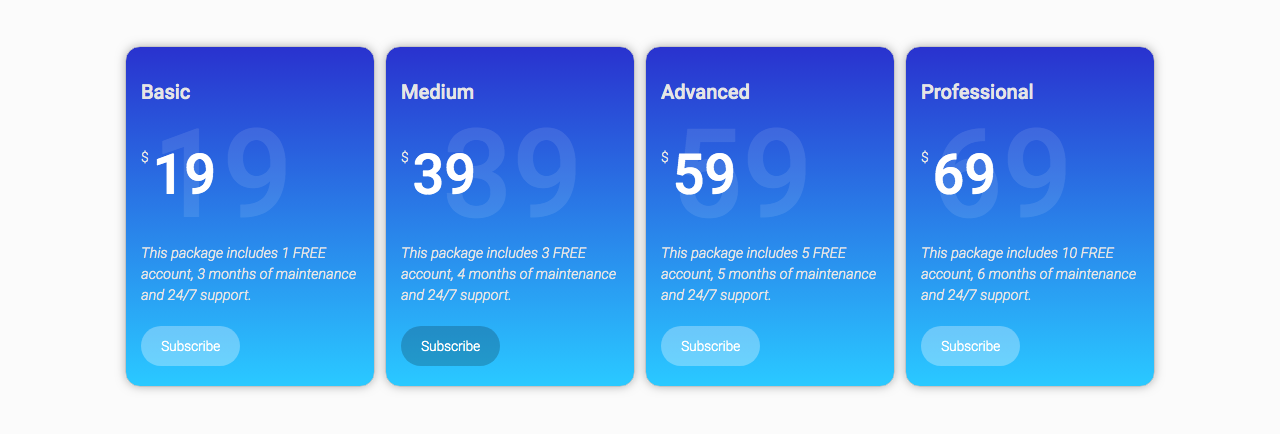1280x434 pixels.
Task: Subscribe to the Advanced plan
Action: 710,346
